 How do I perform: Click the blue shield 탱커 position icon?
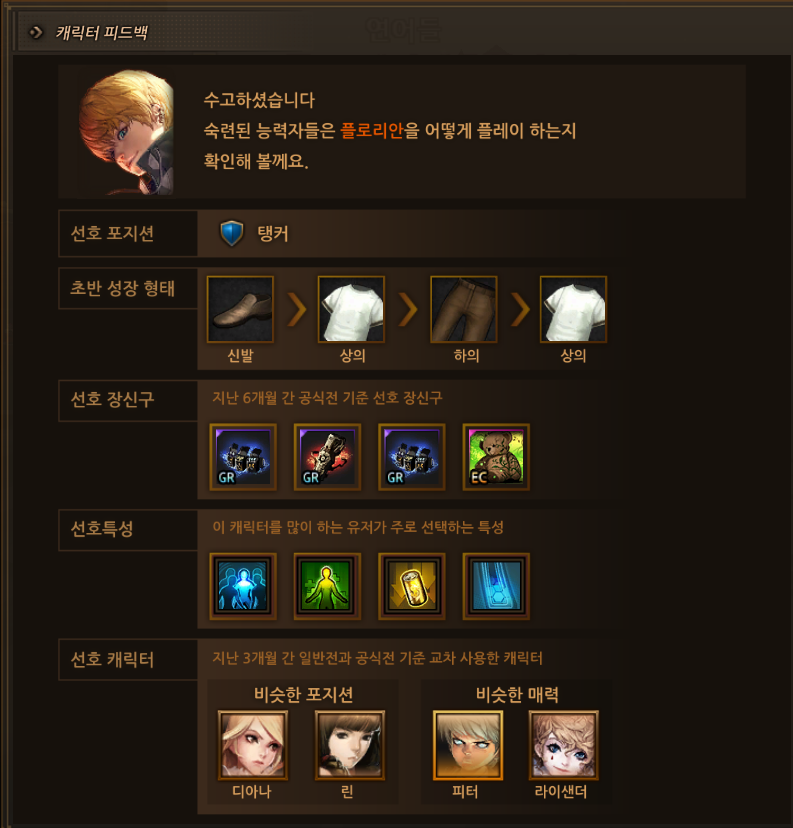231,233
